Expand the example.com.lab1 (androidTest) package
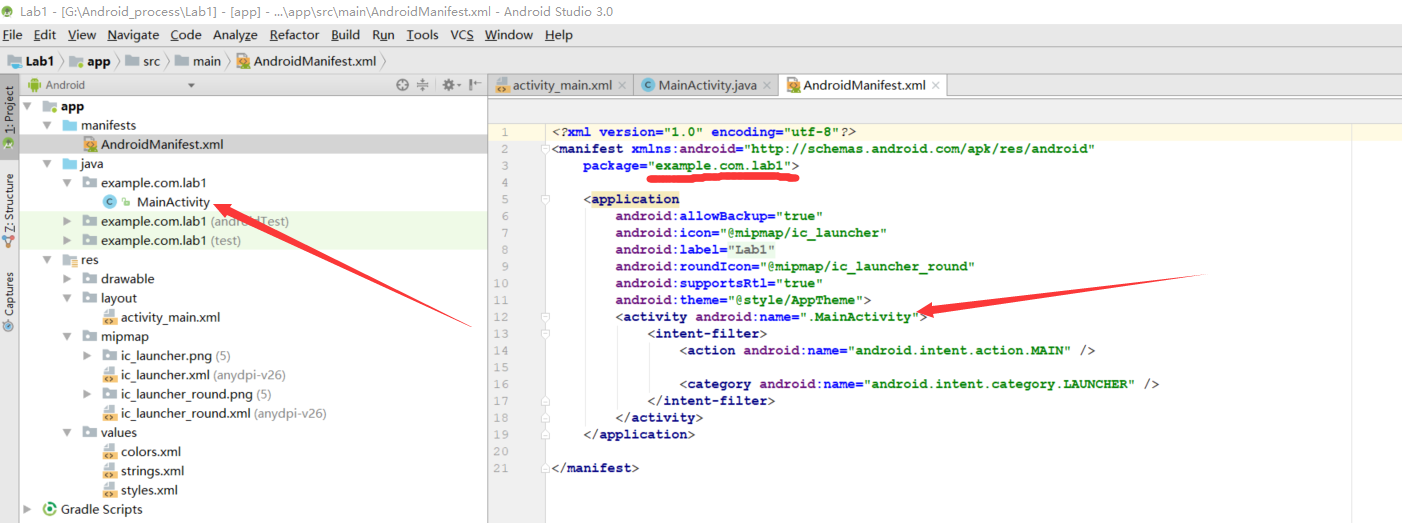Image resolution: width=1402 pixels, height=523 pixels. (x=67, y=221)
